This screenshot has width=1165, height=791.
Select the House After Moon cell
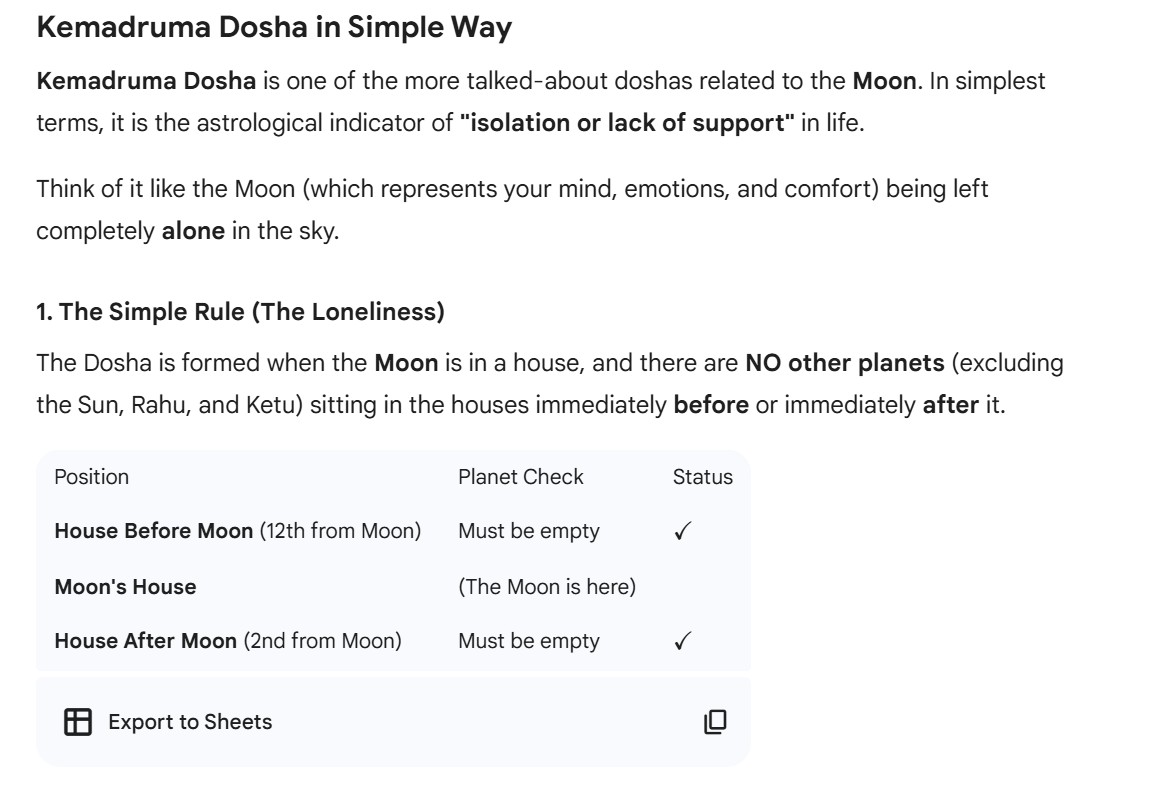click(228, 641)
